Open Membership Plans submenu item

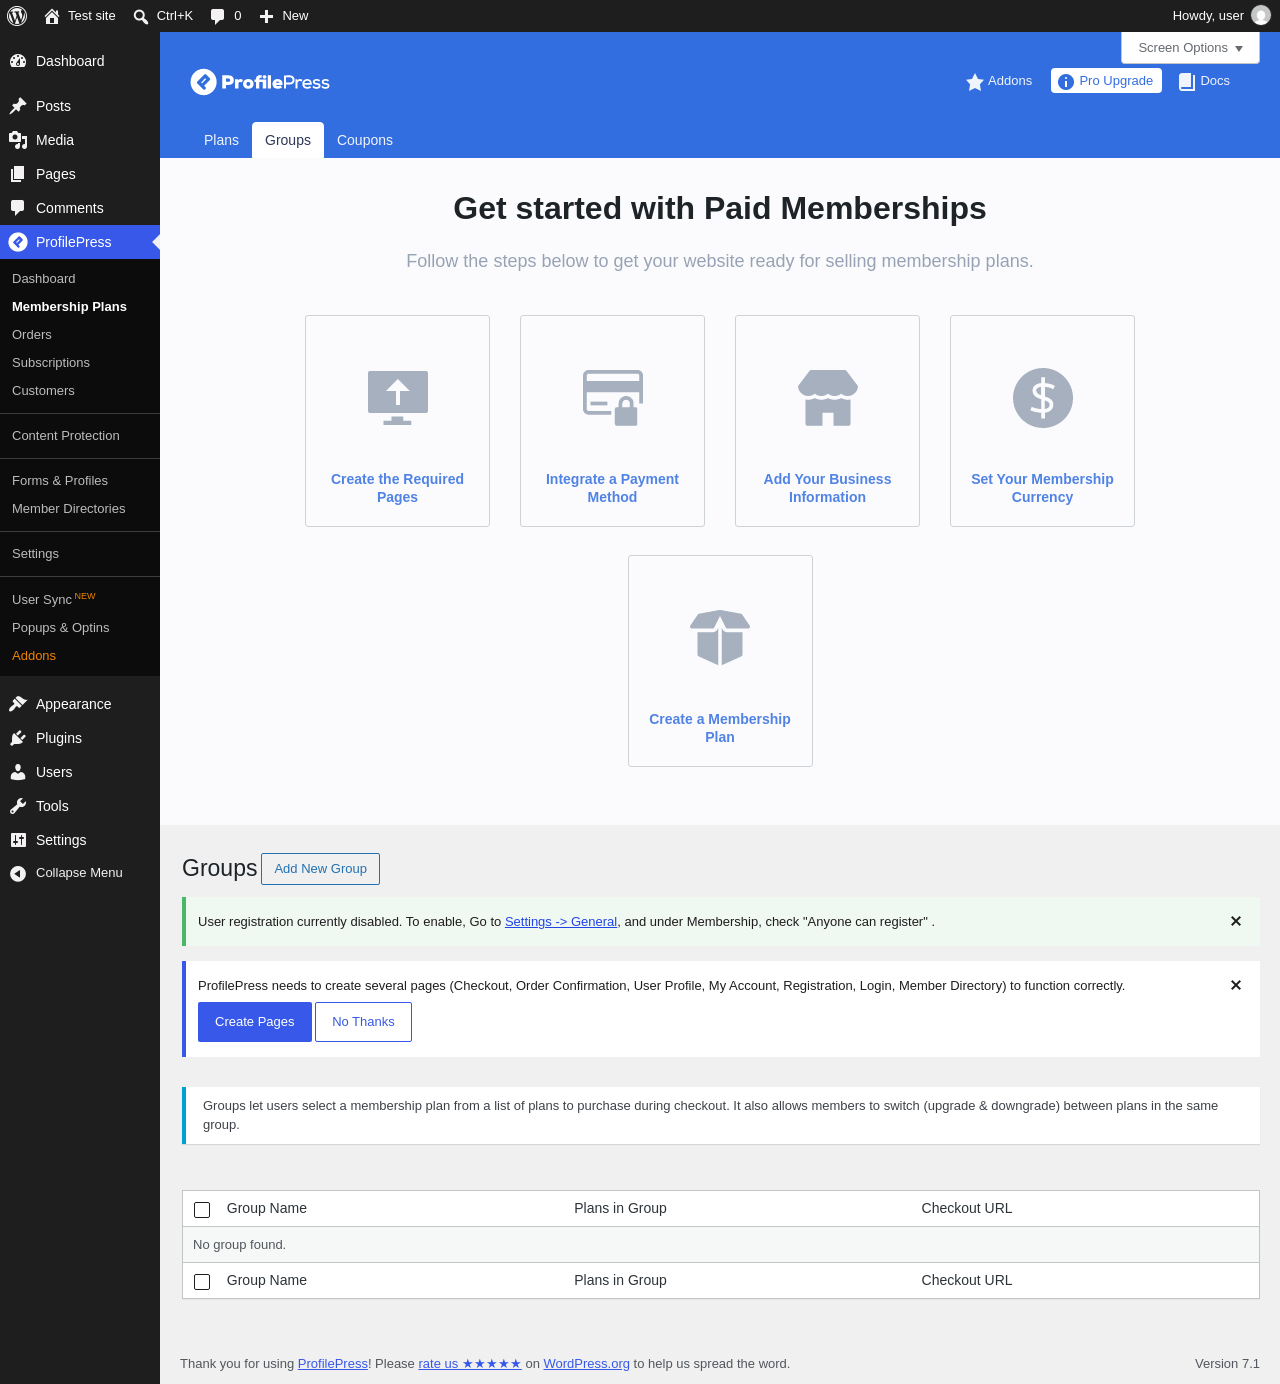click(69, 307)
